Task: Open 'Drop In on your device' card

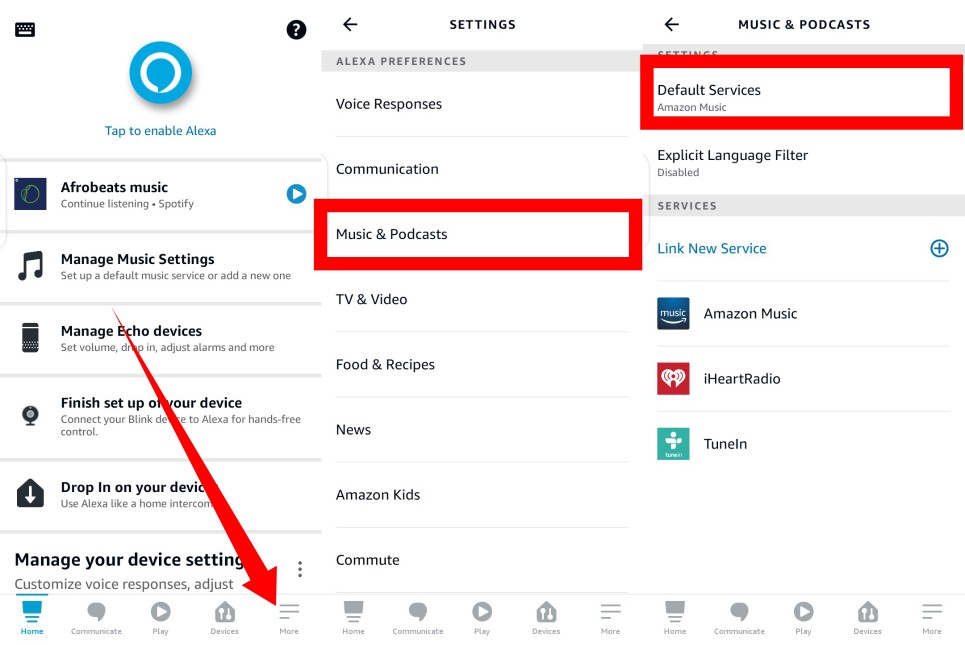Action: click(x=161, y=495)
